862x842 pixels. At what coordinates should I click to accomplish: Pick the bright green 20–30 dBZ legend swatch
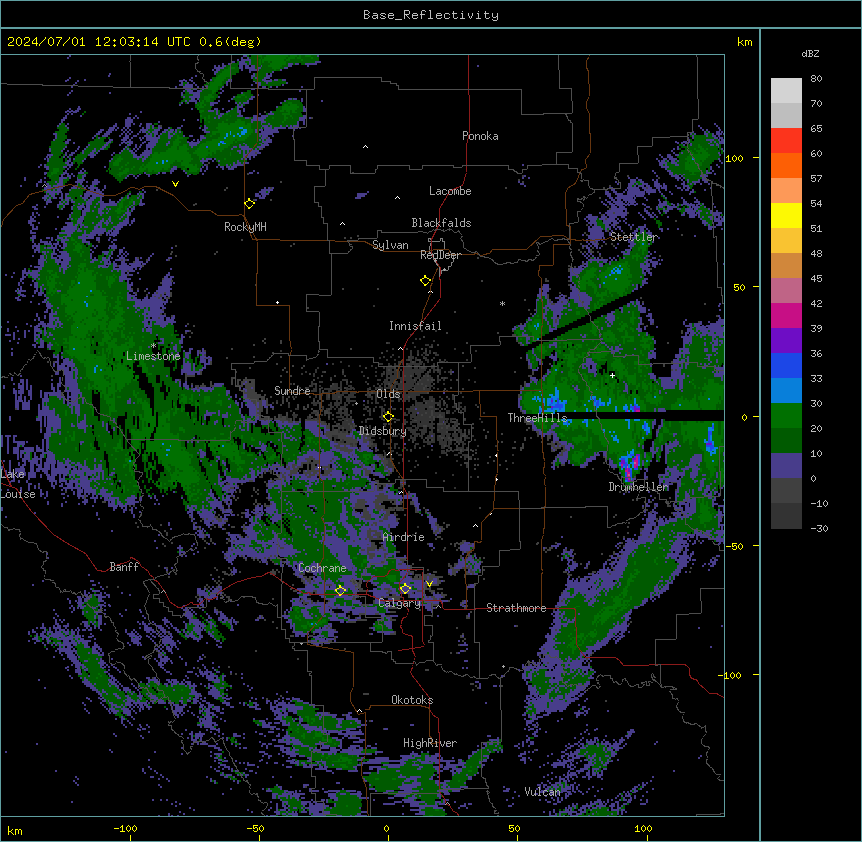pos(786,416)
